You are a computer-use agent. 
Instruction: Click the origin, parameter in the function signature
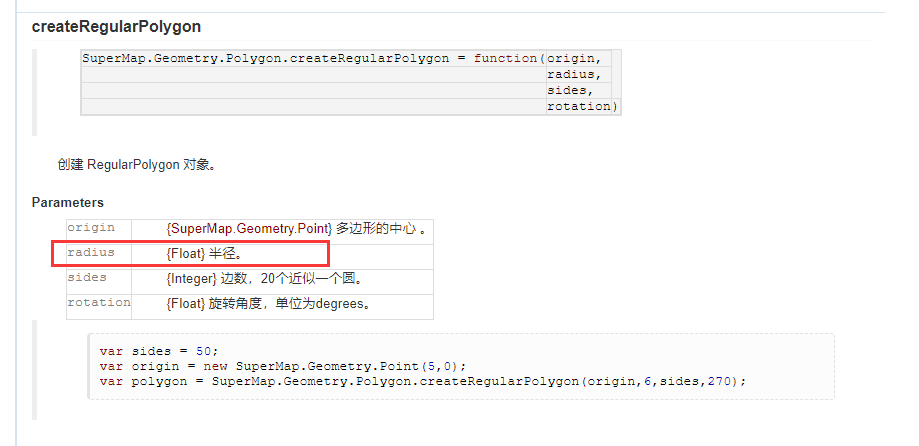click(x=574, y=59)
